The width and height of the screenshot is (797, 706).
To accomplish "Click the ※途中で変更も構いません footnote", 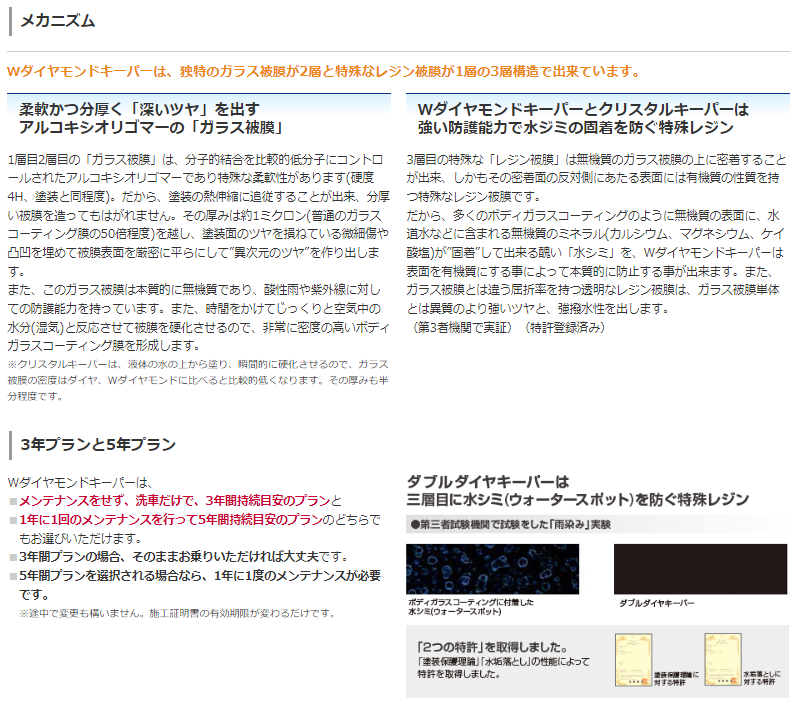I will [177, 613].
